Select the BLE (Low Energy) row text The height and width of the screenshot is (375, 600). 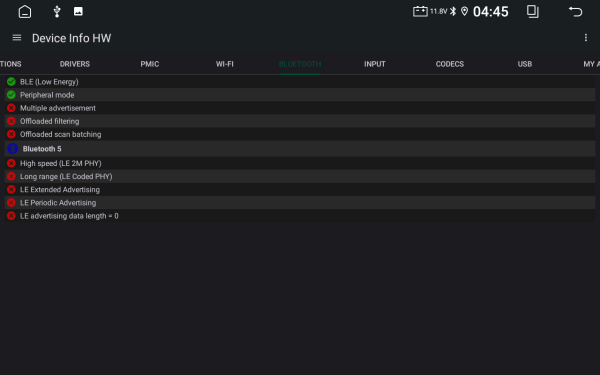[49, 82]
